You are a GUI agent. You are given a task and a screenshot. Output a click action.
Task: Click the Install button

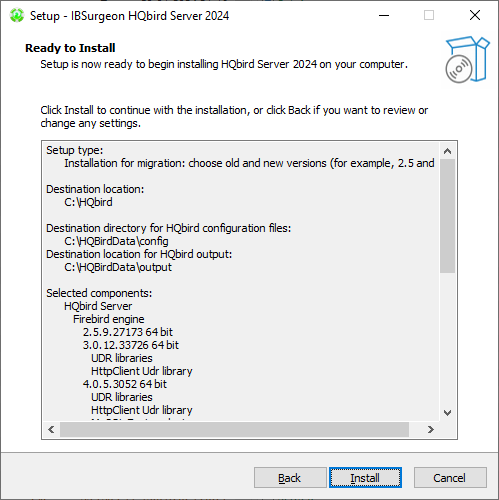point(365,477)
